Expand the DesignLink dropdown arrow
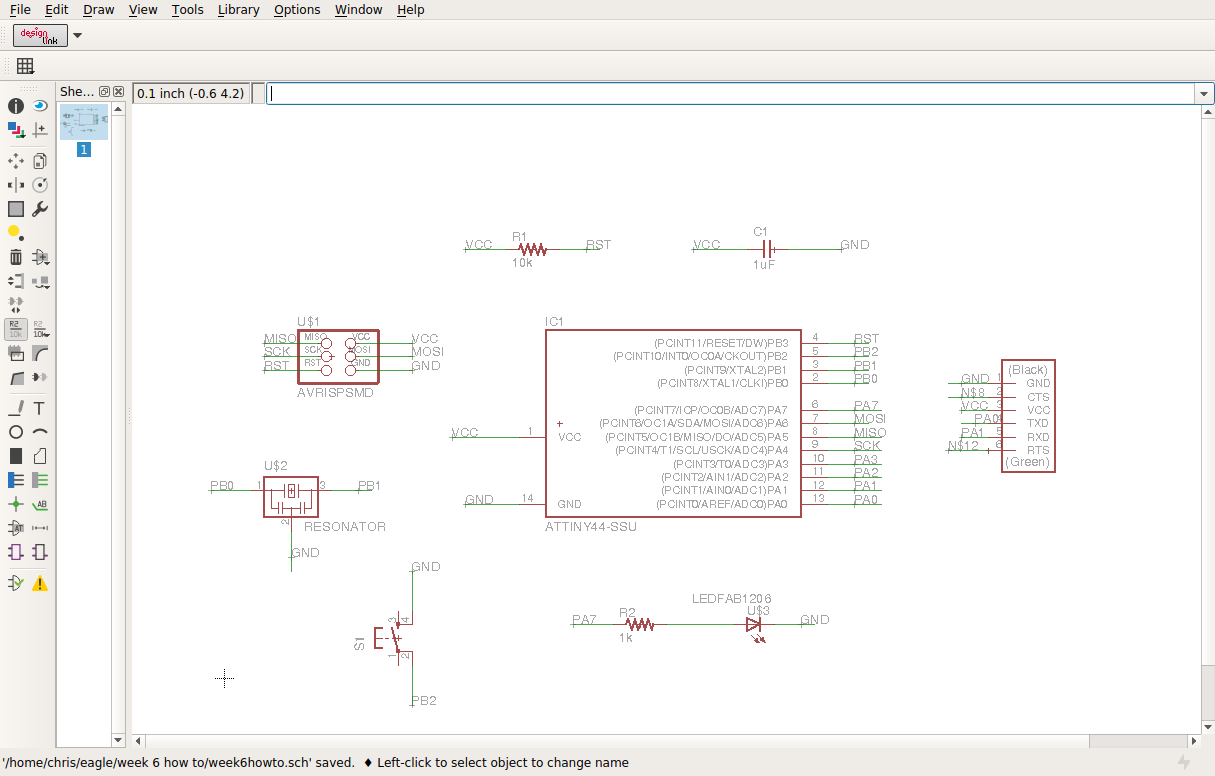The image size is (1215, 776). pyautogui.click(x=78, y=36)
